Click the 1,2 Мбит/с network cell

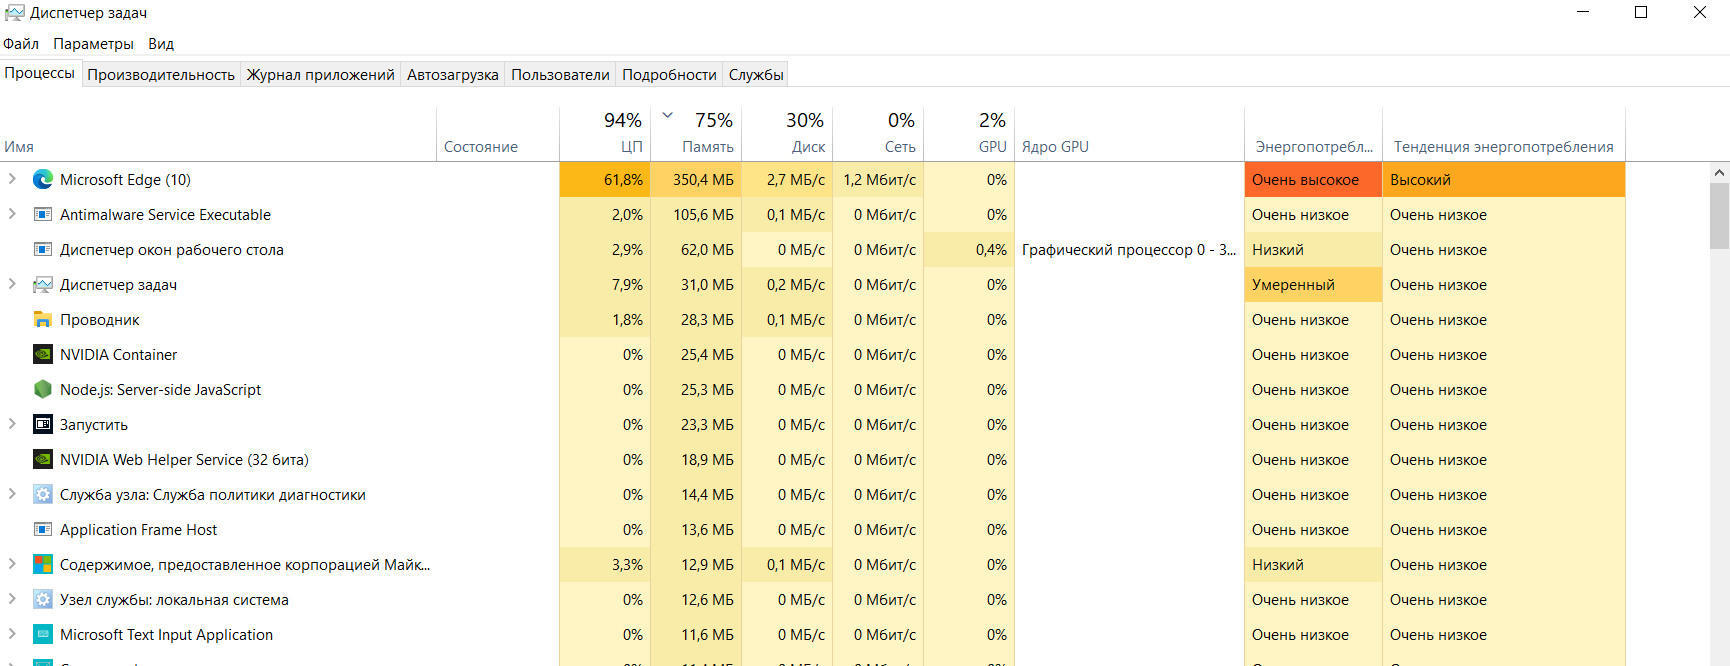coord(878,180)
